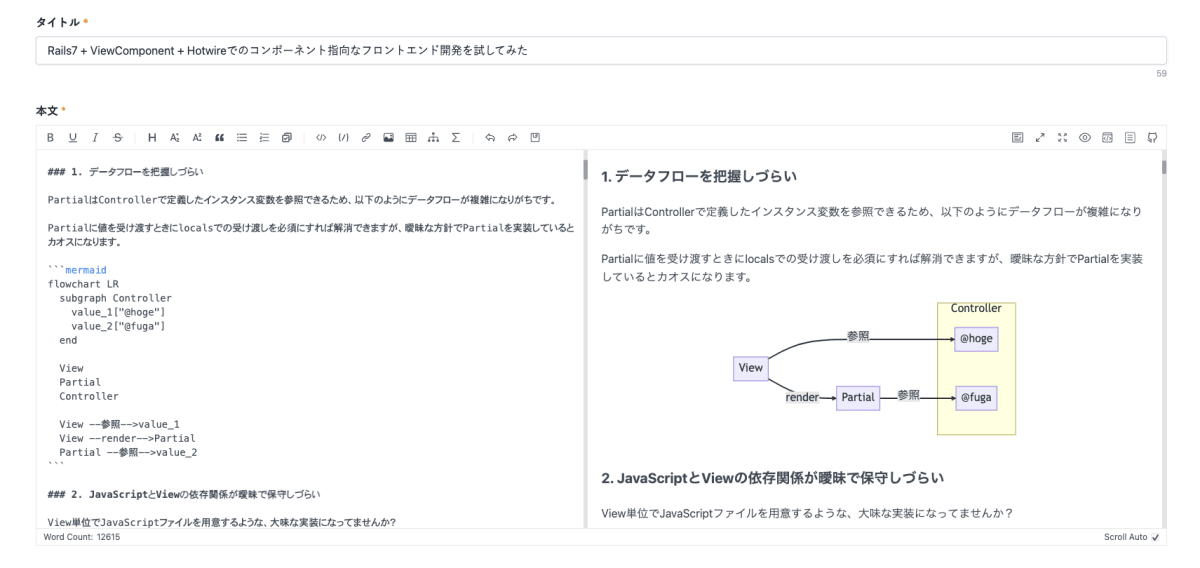Viewport: 1200px width, 568px height.
Task: Click the preview heading 2. JavaScriptとViewの依存関係
Action: point(773,478)
